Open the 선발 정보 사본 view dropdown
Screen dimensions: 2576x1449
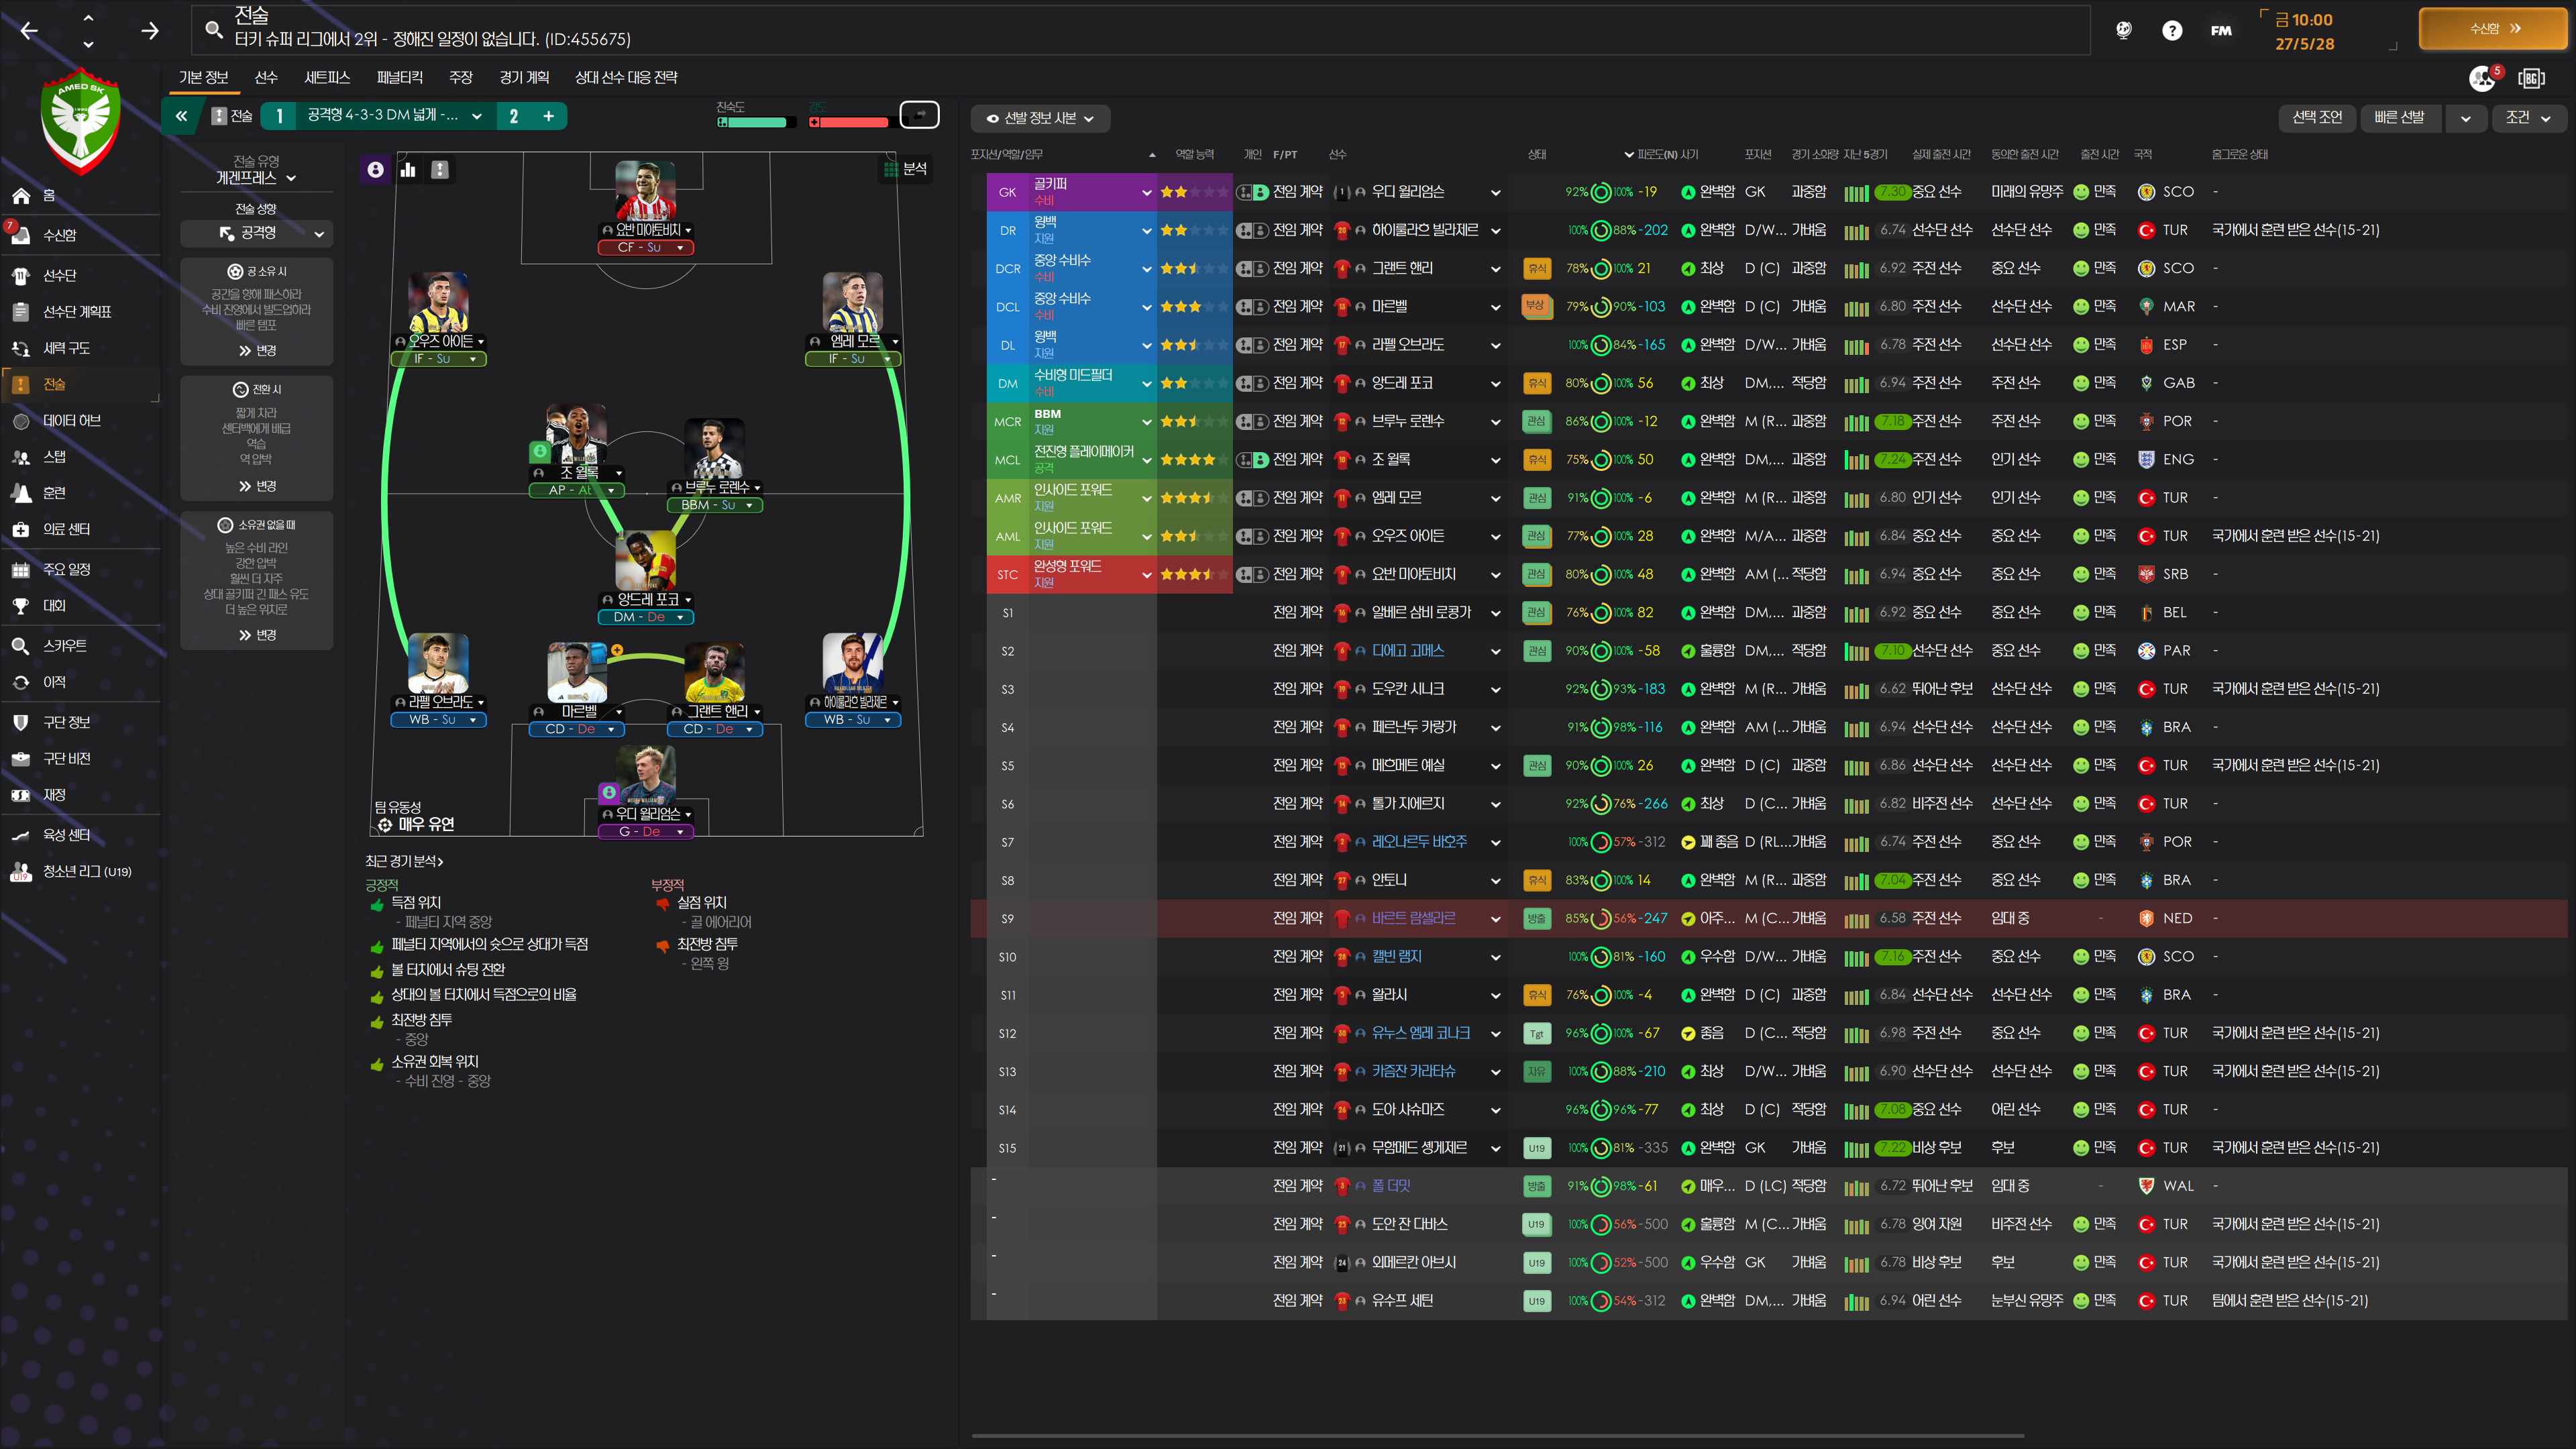coord(1040,118)
